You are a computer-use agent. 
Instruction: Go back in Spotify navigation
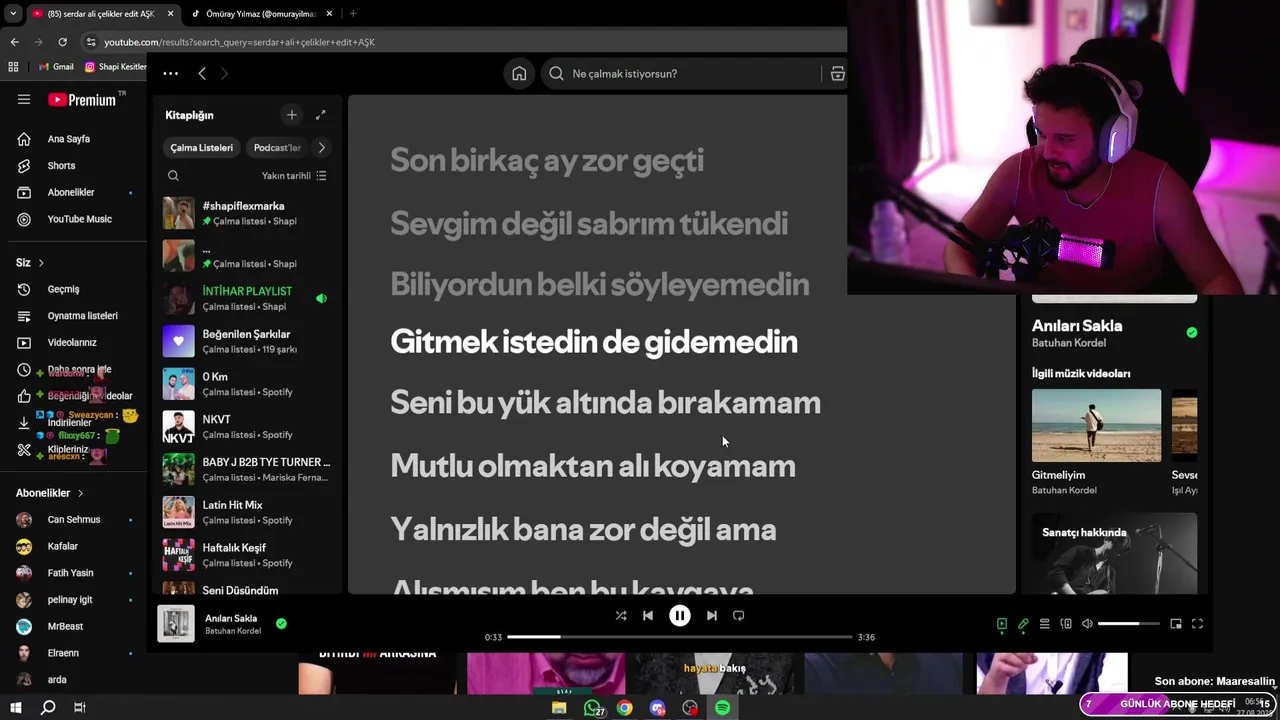point(202,73)
